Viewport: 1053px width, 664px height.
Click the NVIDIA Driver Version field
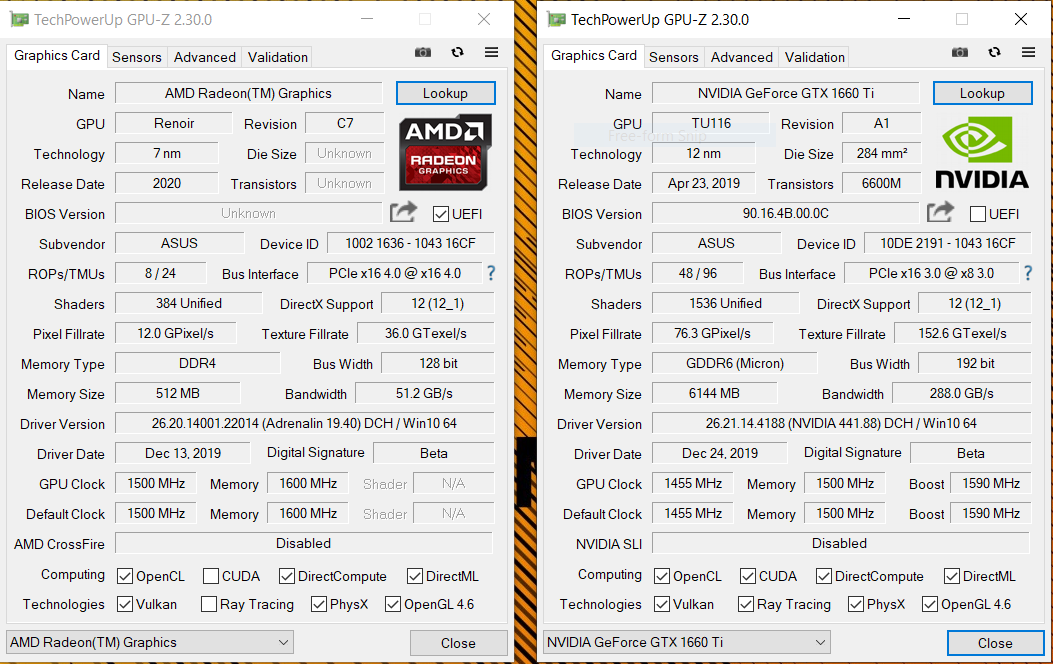(841, 423)
